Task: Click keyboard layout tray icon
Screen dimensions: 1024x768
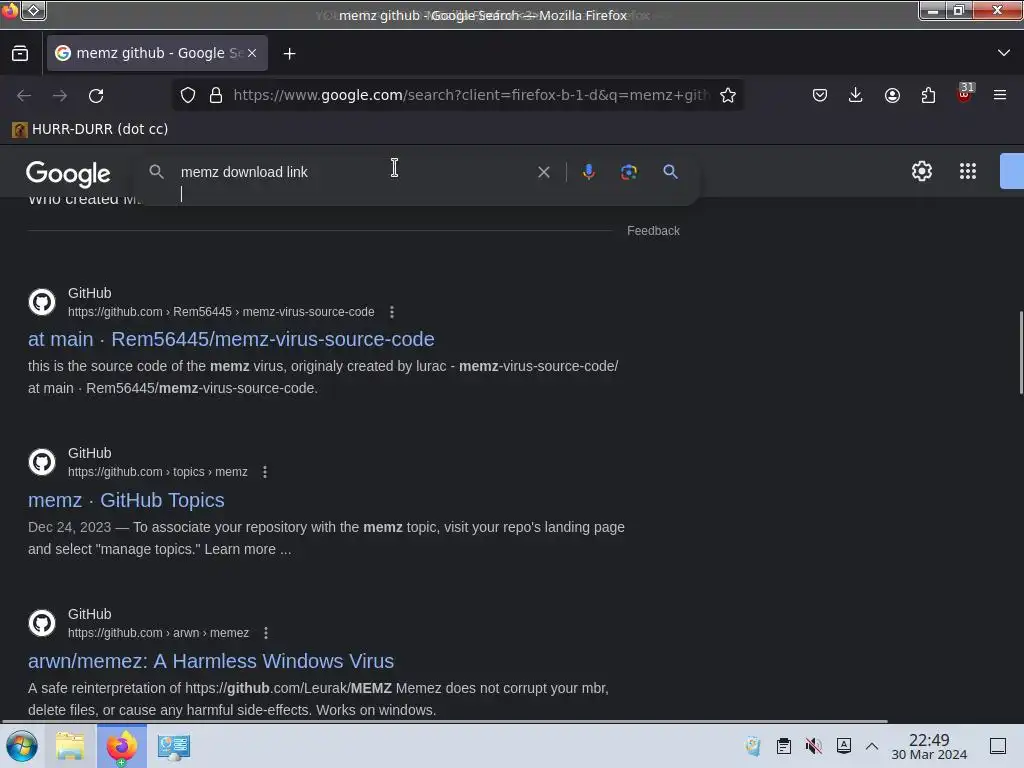Action: [844, 745]
